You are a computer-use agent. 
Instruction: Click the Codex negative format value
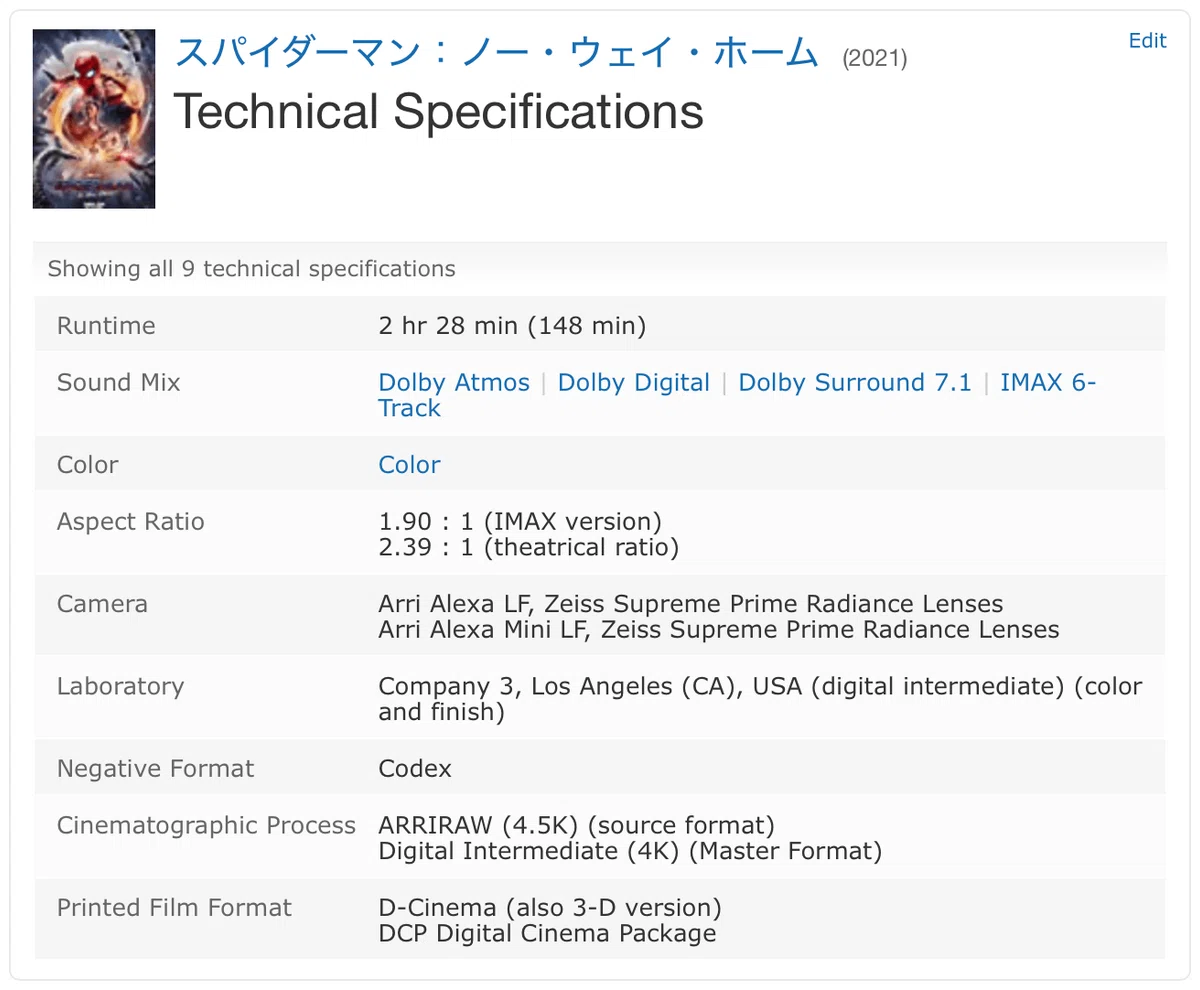tap(415, 769)
